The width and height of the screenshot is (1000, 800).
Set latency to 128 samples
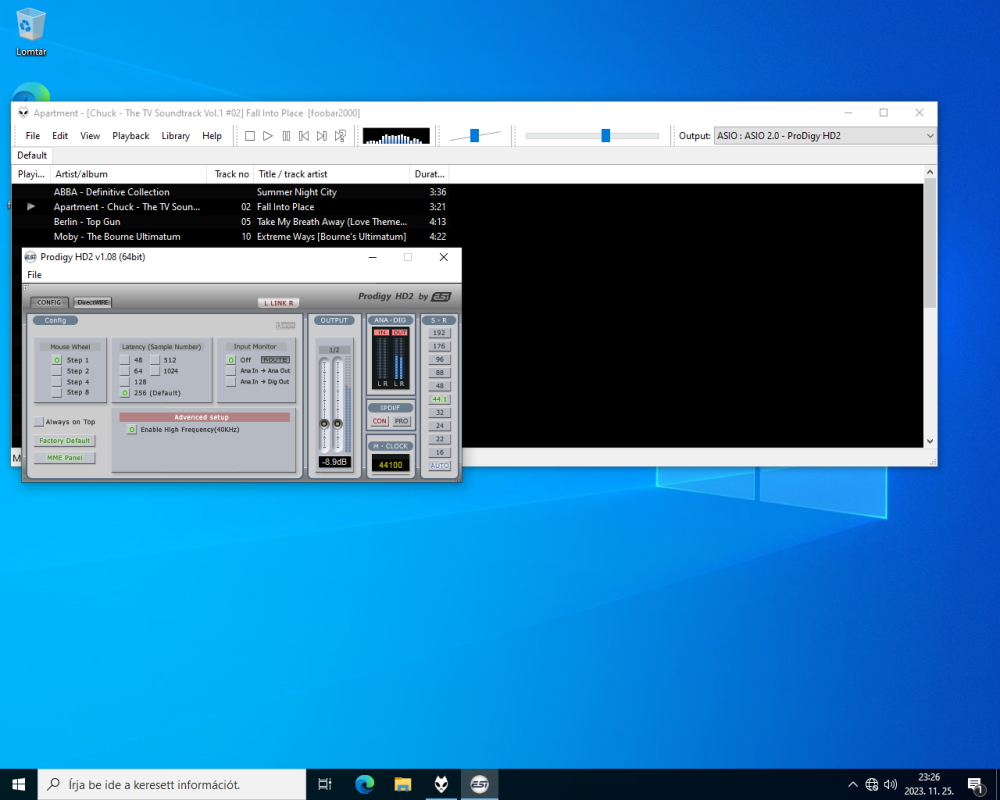125,381
